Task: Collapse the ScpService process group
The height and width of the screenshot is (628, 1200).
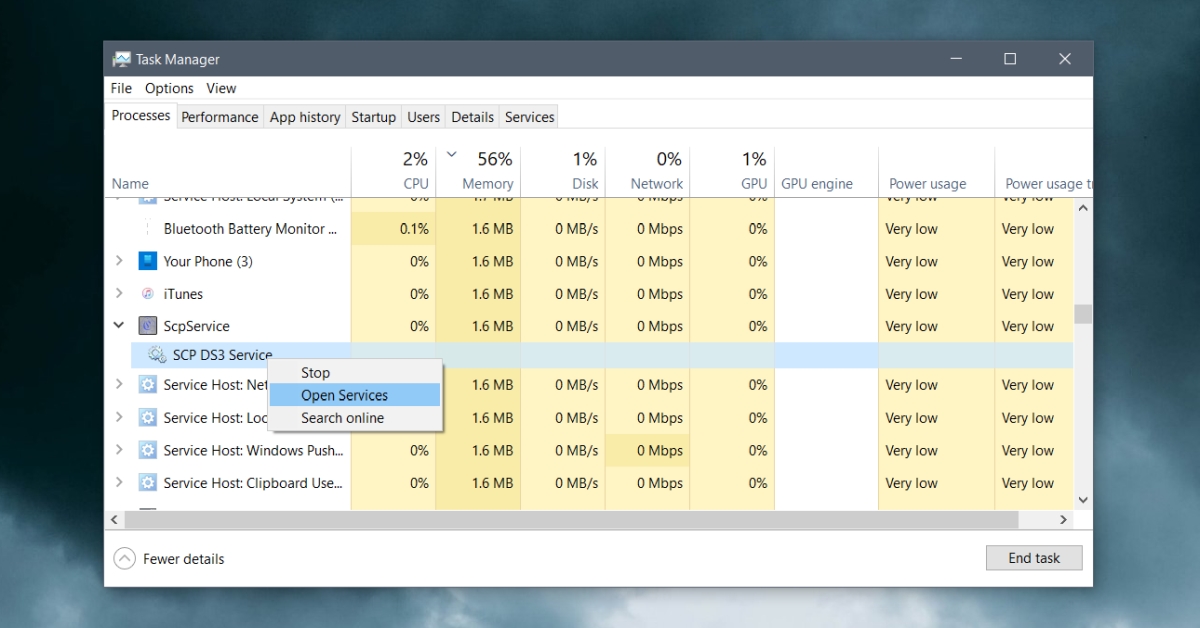Action: tap(119, 326)
